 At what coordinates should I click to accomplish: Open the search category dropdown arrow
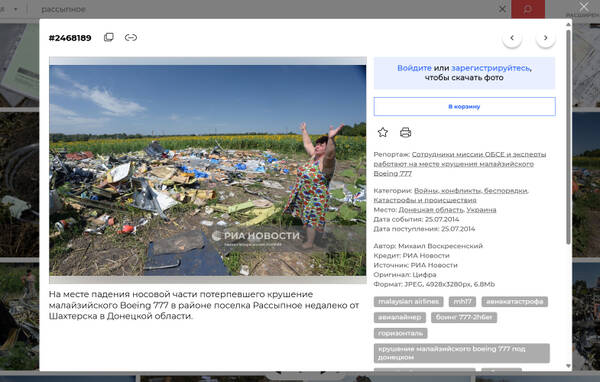point(16,9)
